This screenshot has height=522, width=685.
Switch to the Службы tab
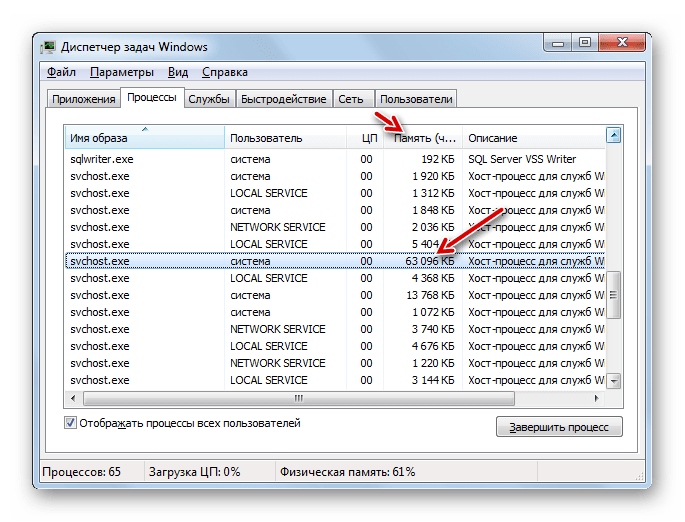point(209,99)
